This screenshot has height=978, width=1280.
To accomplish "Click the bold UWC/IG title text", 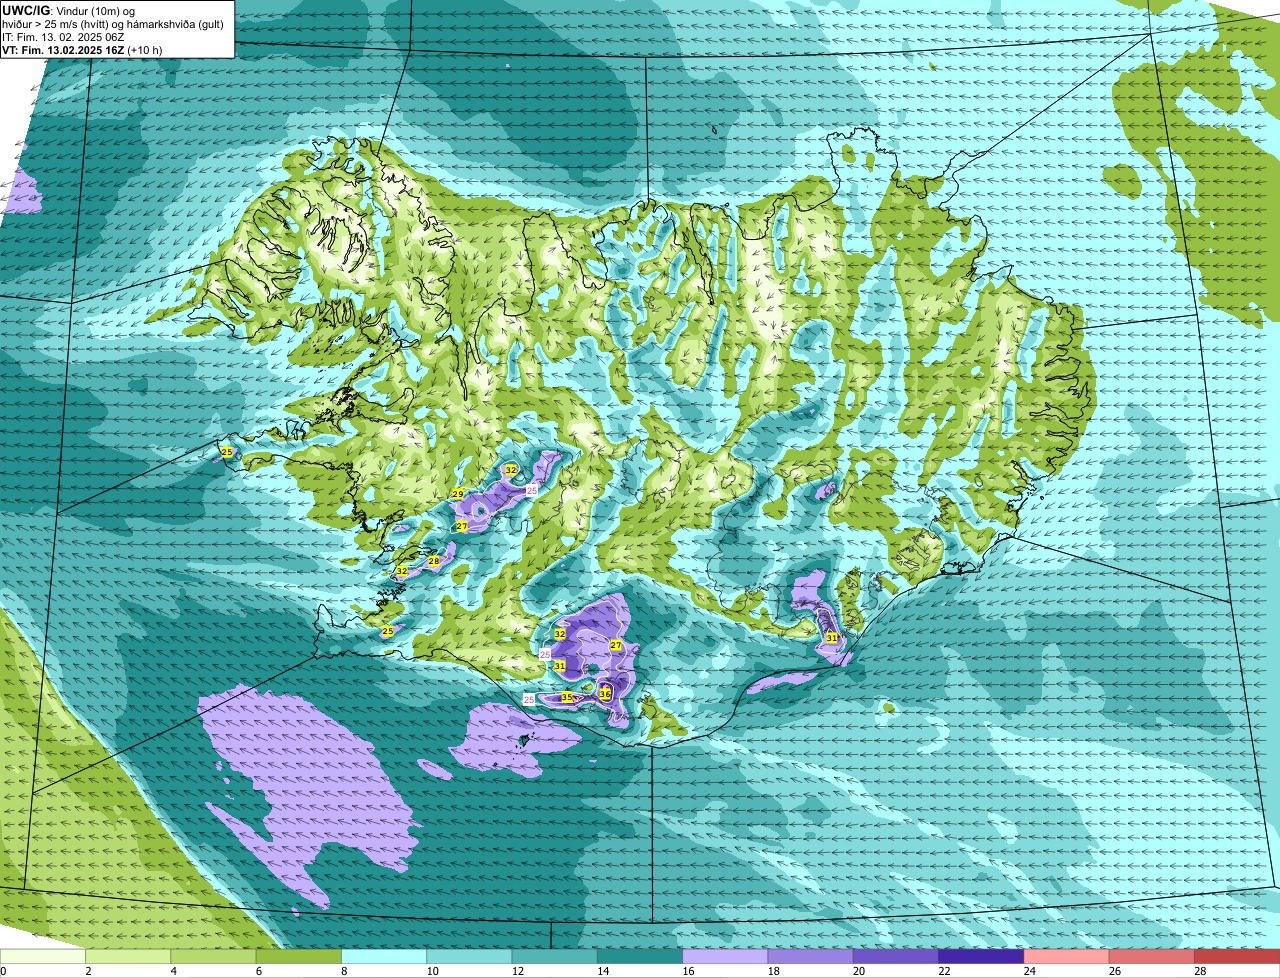I will pyautogui.click(x=26, y=10).
